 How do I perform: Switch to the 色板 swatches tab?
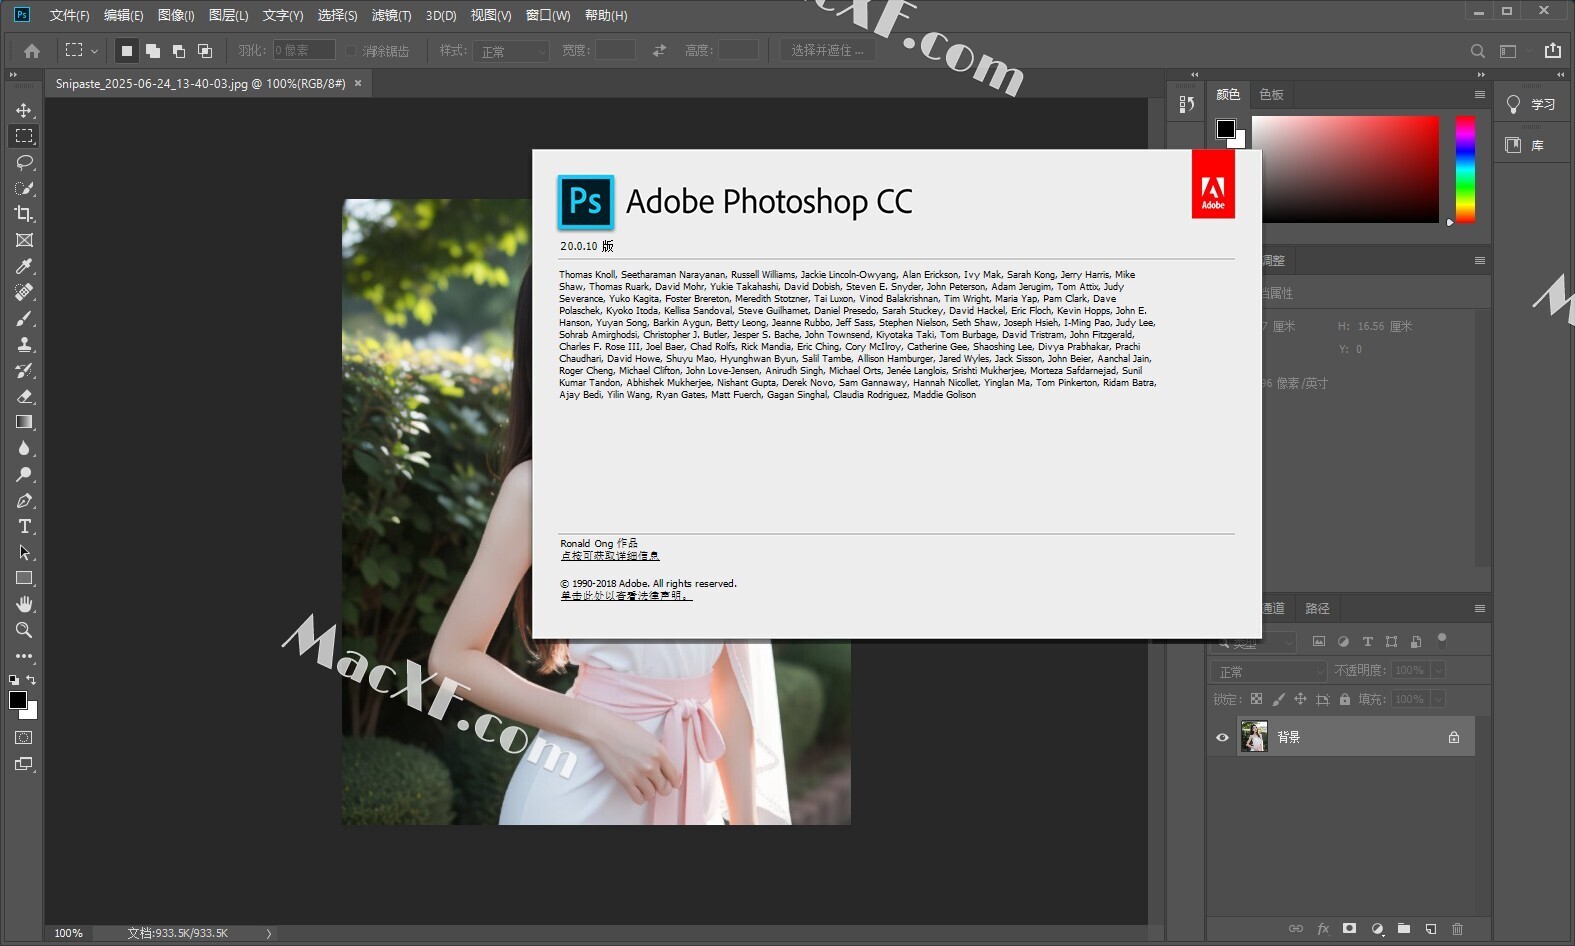click(x=1271, y=94)
